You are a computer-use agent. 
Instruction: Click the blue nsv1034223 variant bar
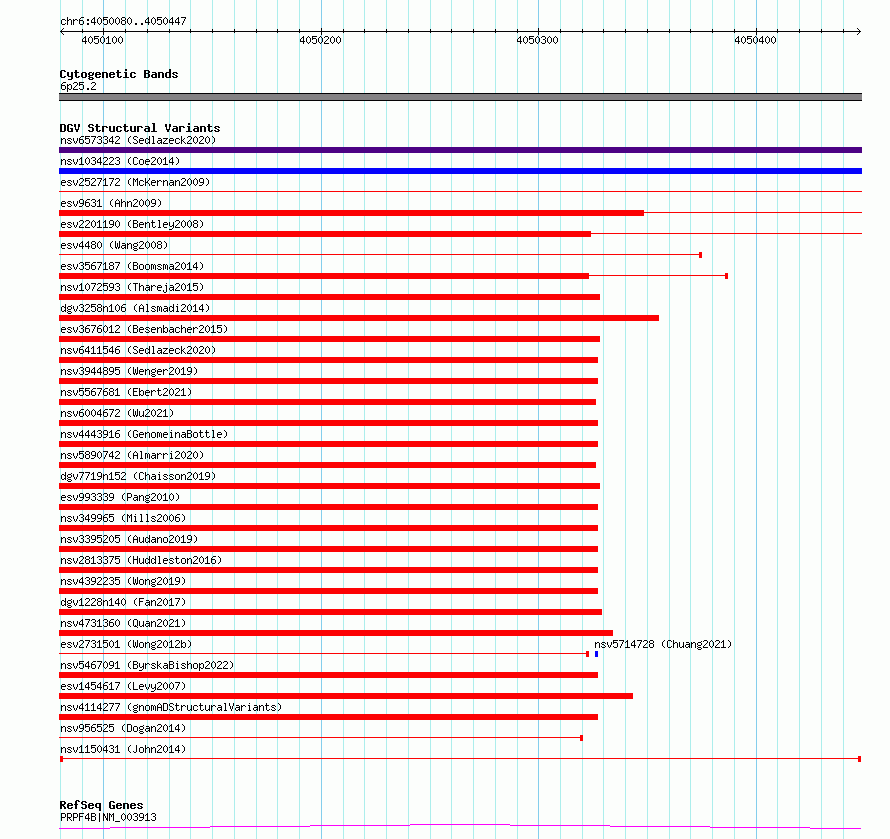[x=460, y=171]
